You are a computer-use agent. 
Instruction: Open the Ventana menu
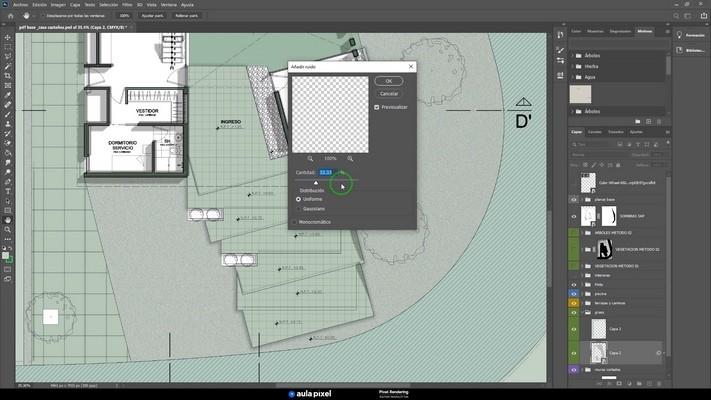pos(169,5)
